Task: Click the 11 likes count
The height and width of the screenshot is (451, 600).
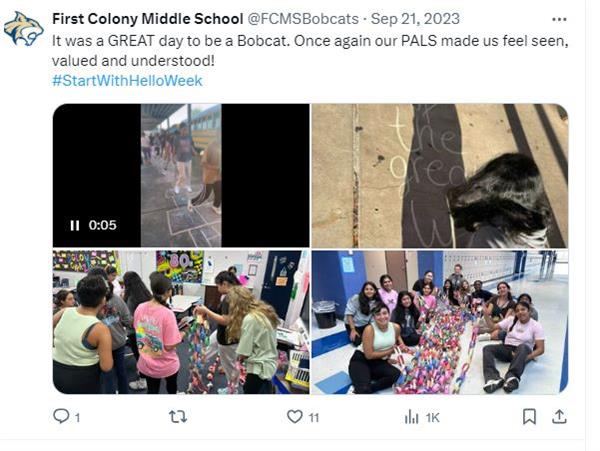Action: [314, 417]
